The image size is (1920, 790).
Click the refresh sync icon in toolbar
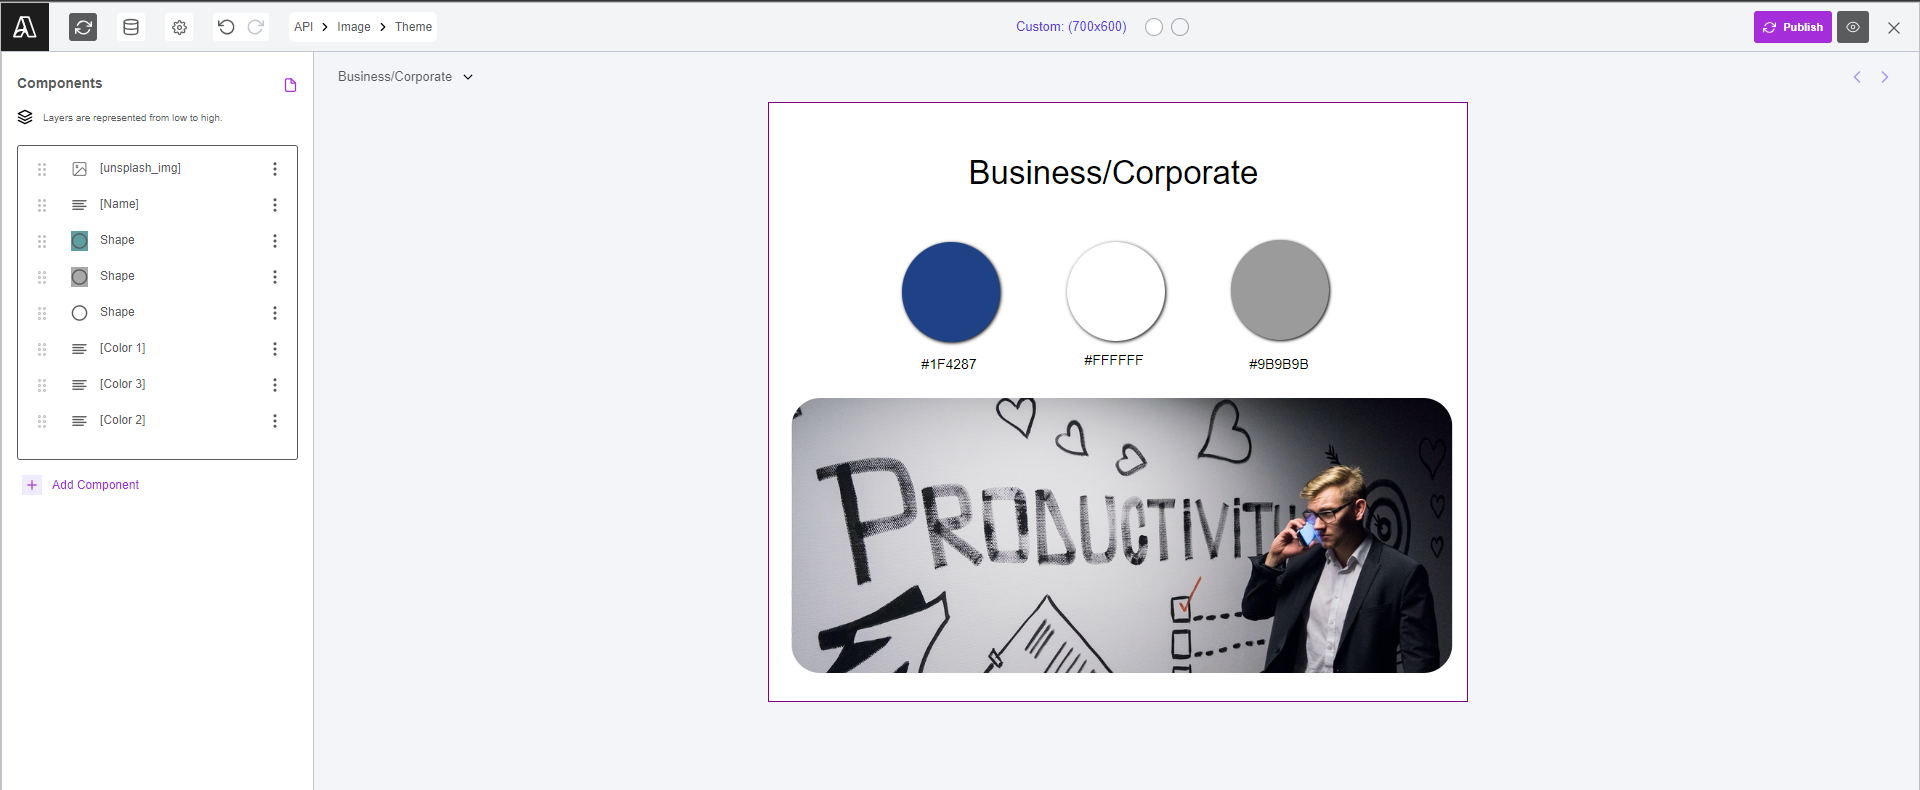[83, 27]
